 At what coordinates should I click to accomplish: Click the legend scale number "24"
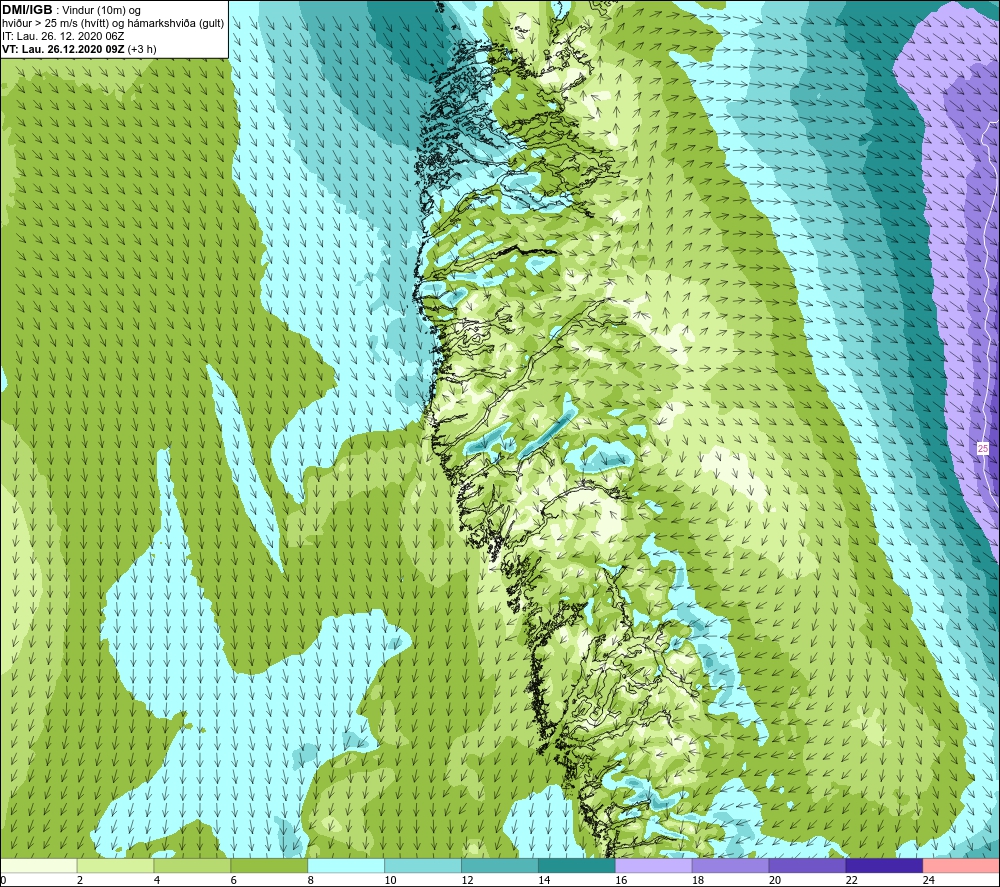point(929,880)
